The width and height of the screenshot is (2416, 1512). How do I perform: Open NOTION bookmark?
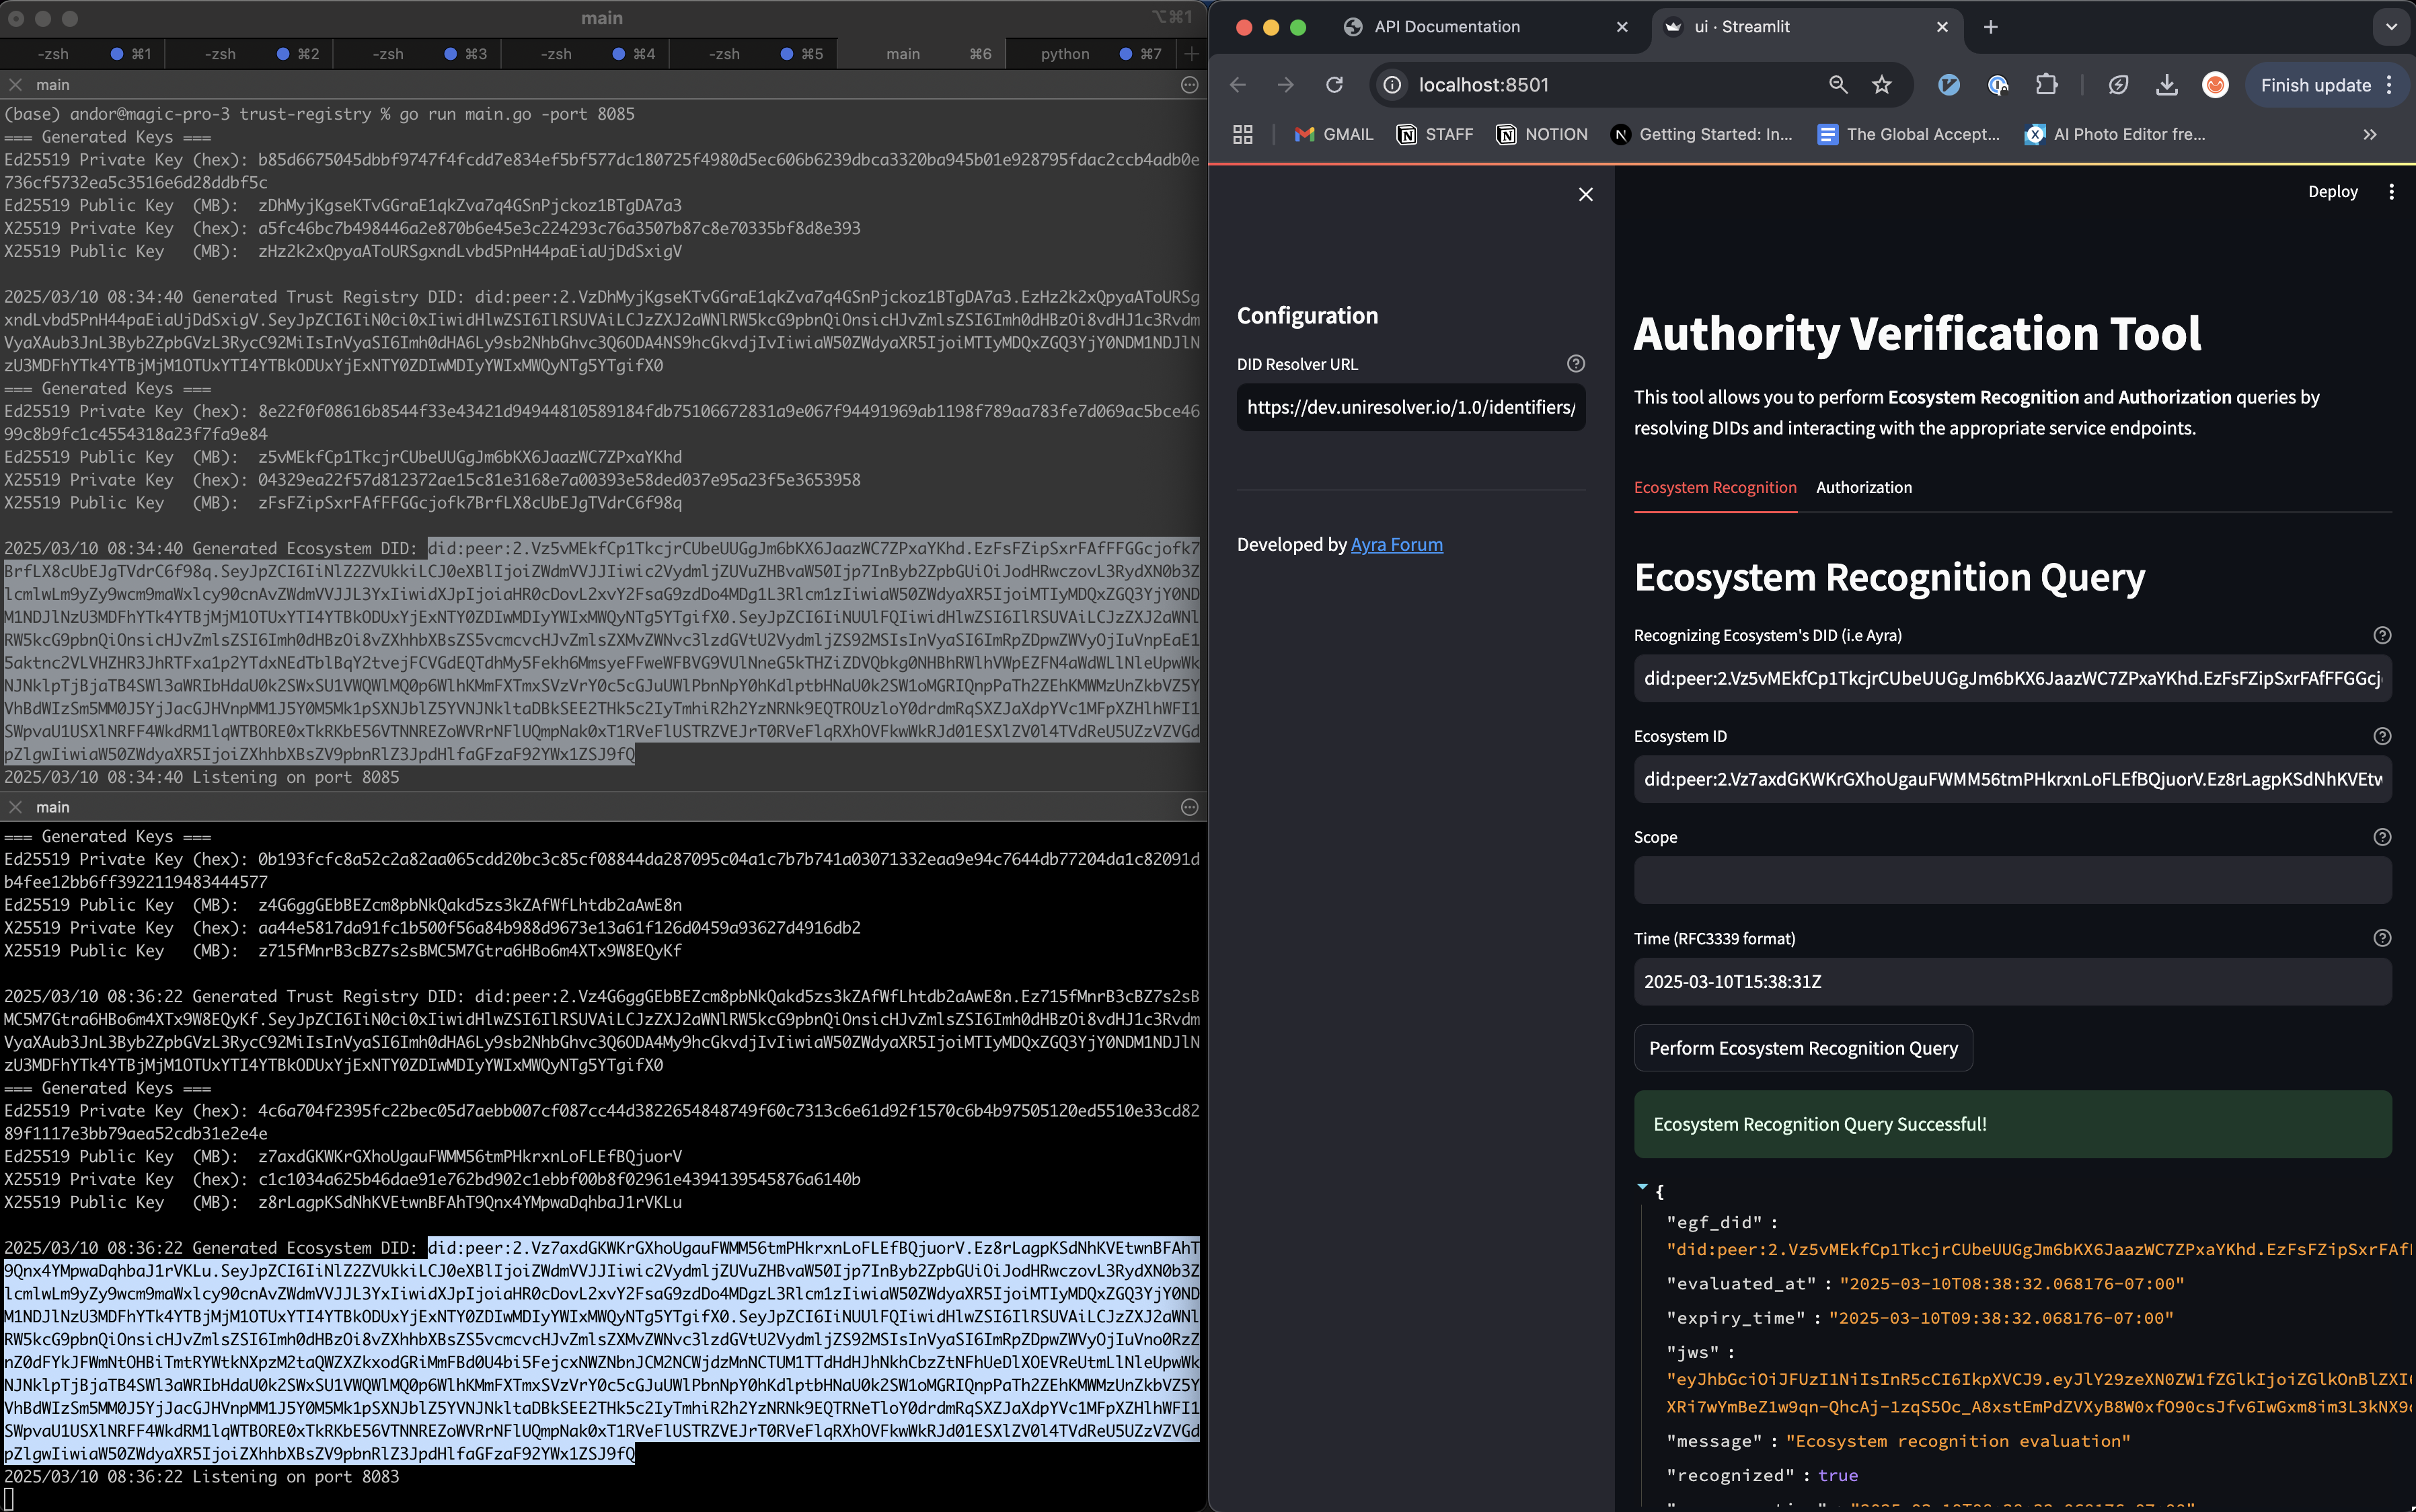coord(1541,134)
